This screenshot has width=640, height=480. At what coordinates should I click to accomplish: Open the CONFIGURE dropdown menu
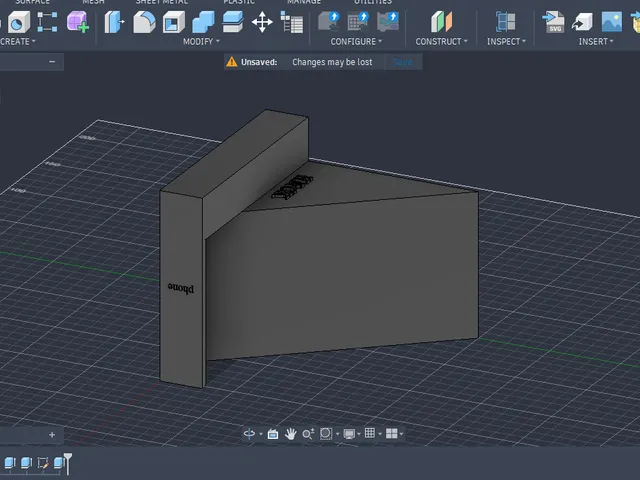pyautogui.click(x=356, y=42)
